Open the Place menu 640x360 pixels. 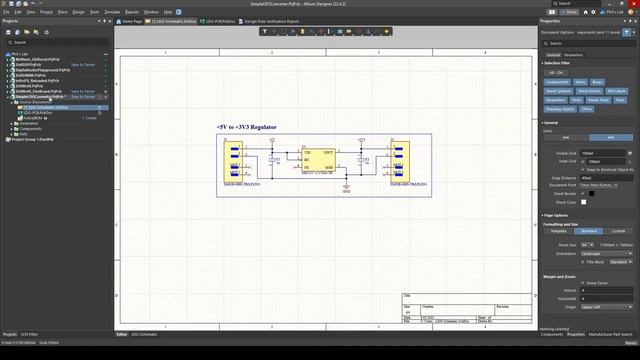[62, 12]
